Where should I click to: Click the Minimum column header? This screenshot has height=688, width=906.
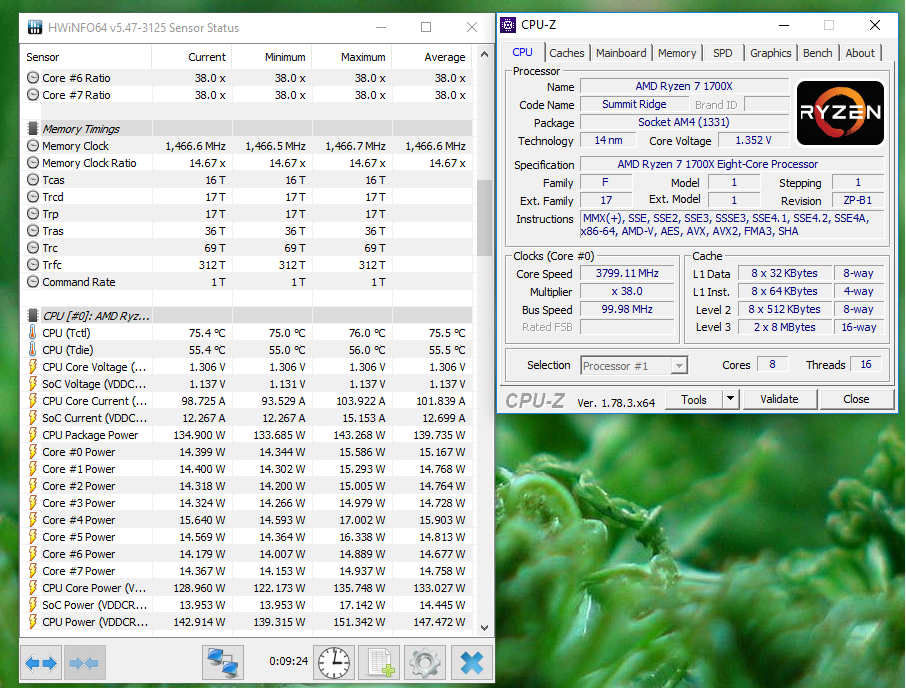pos(272,57)
